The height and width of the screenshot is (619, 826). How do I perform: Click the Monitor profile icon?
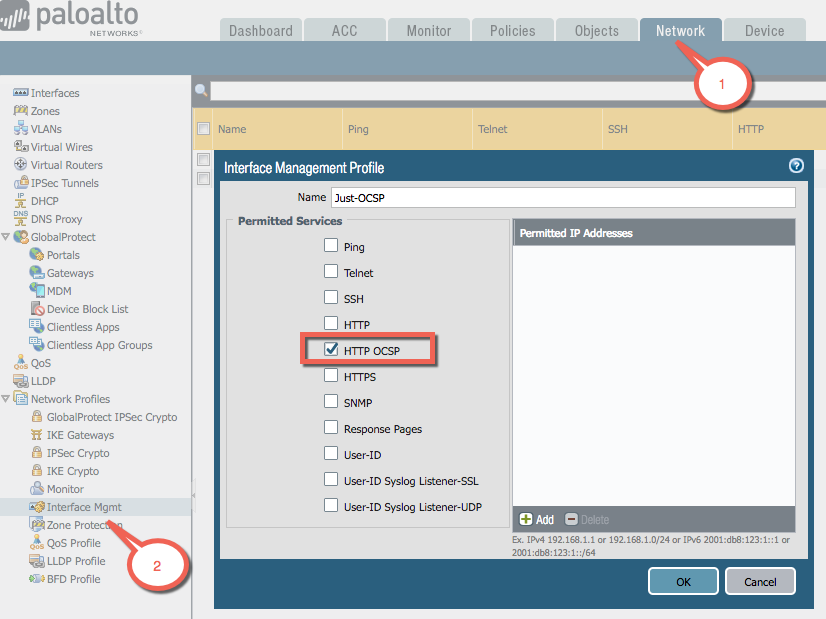(37, 488)
